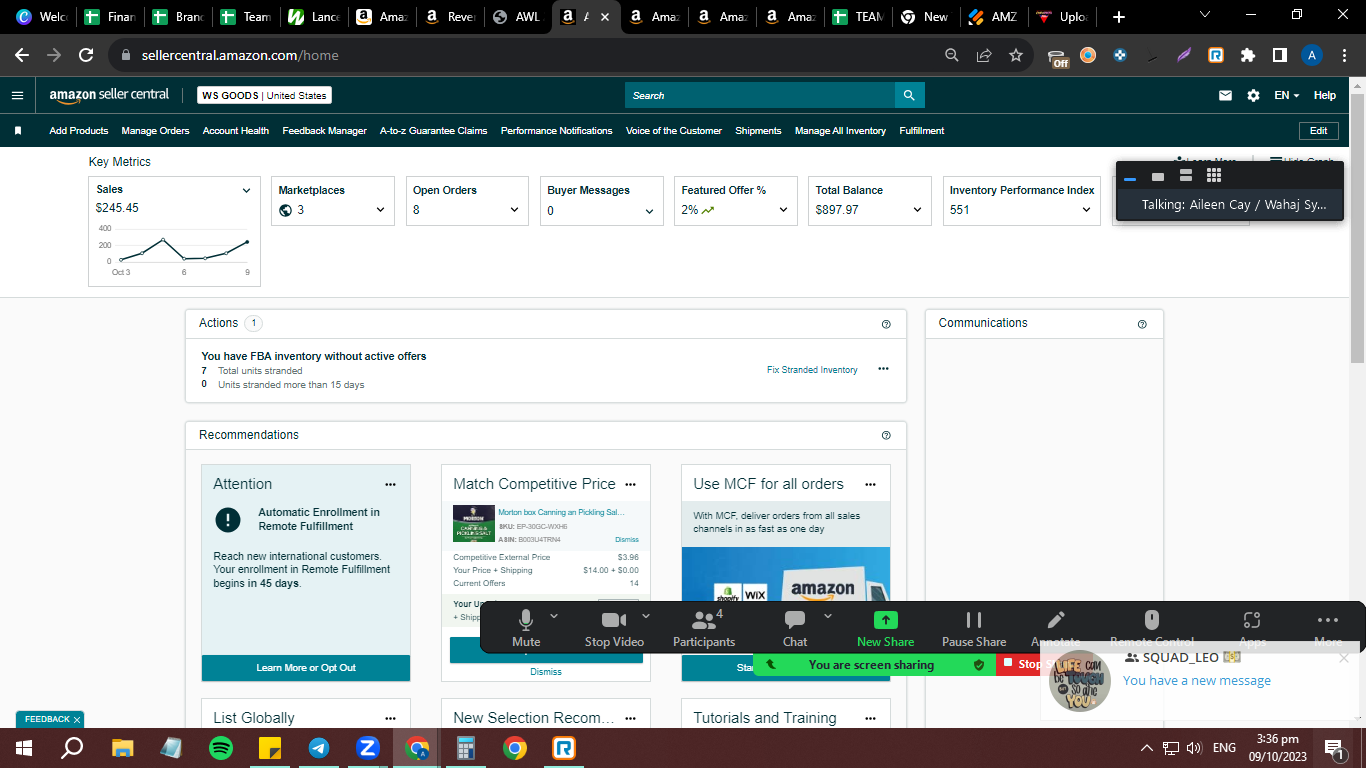Switch Zoom mini panel to grid view
The width and height of the screenshot is (1366, 768).
1214,176
